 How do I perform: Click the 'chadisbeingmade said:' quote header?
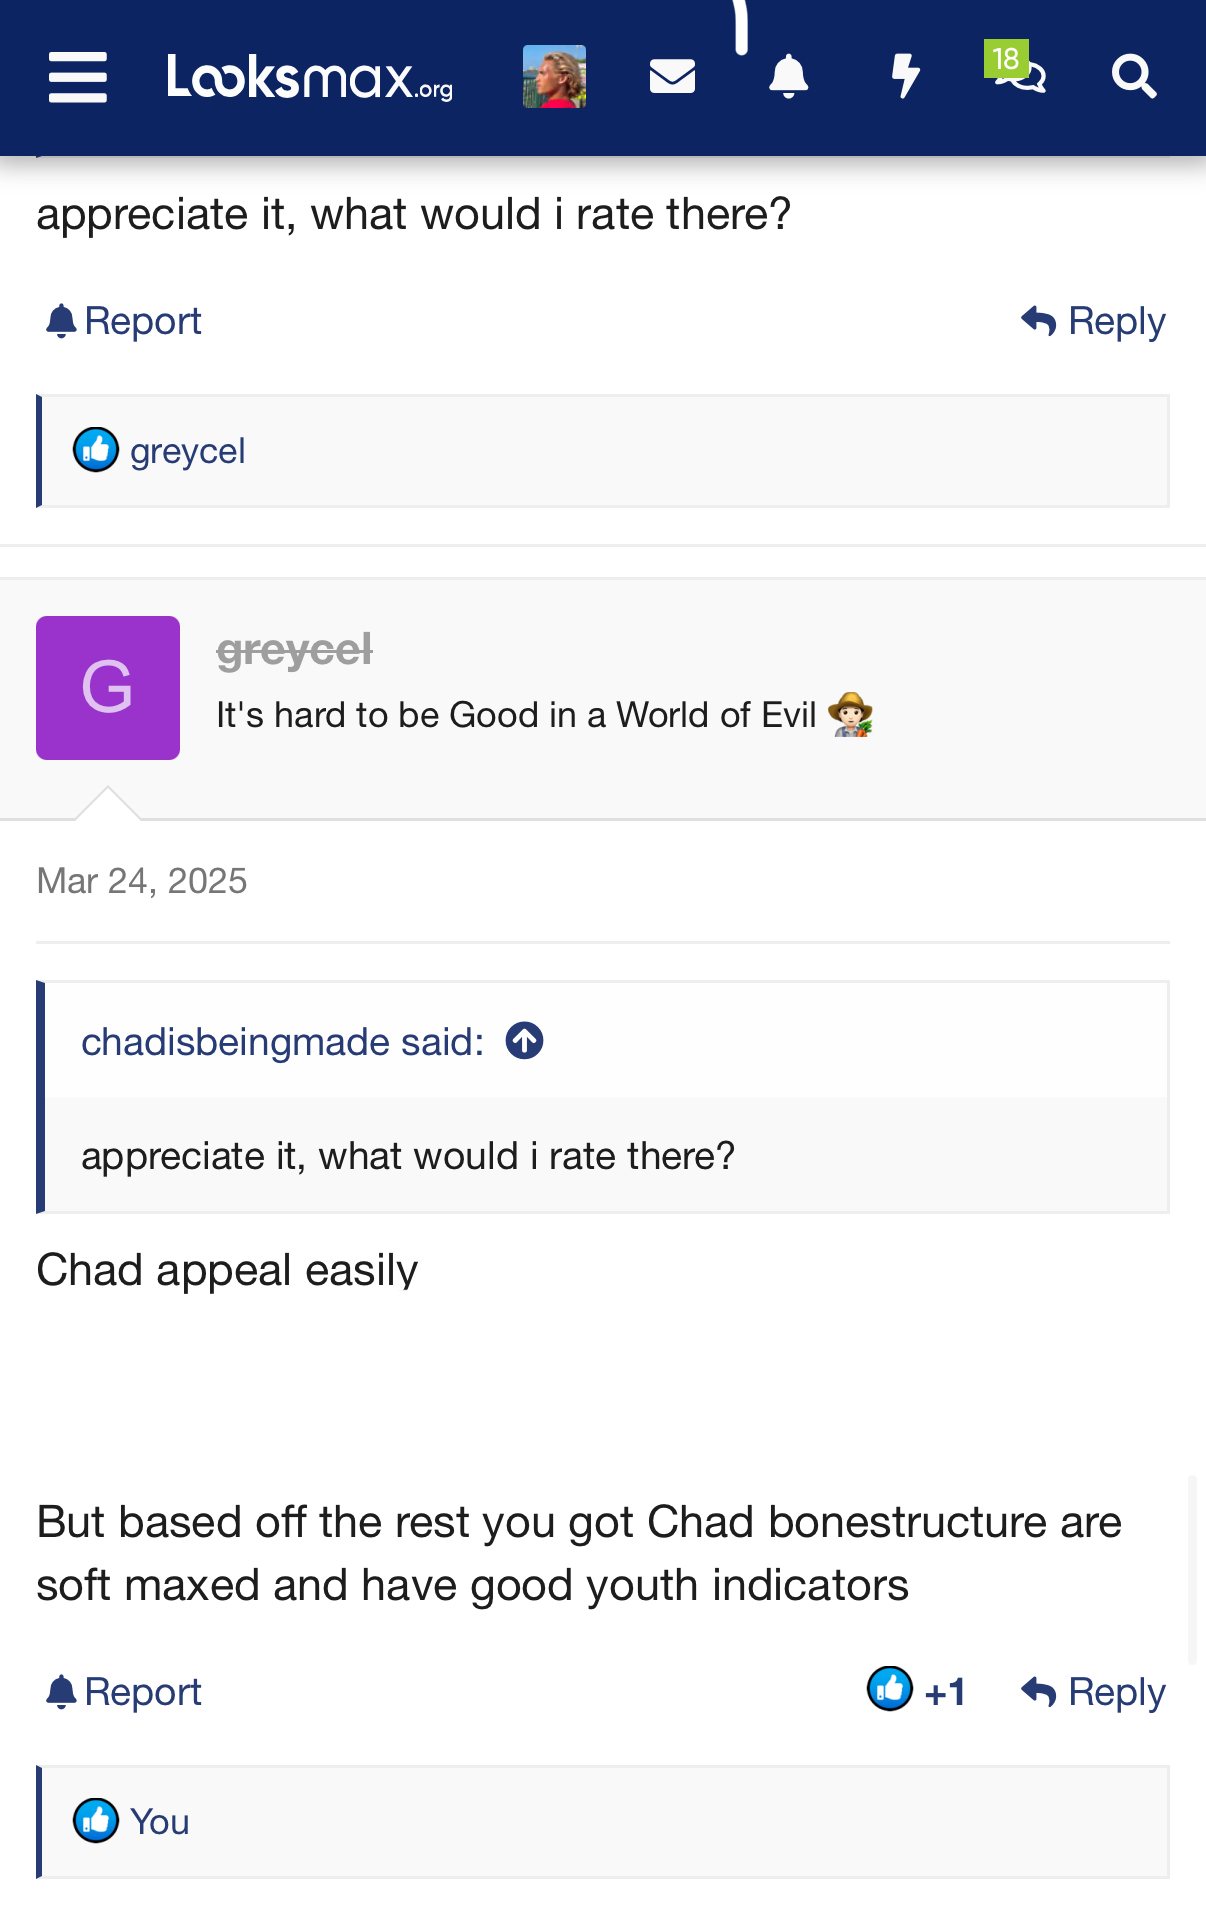[282, 1042]
